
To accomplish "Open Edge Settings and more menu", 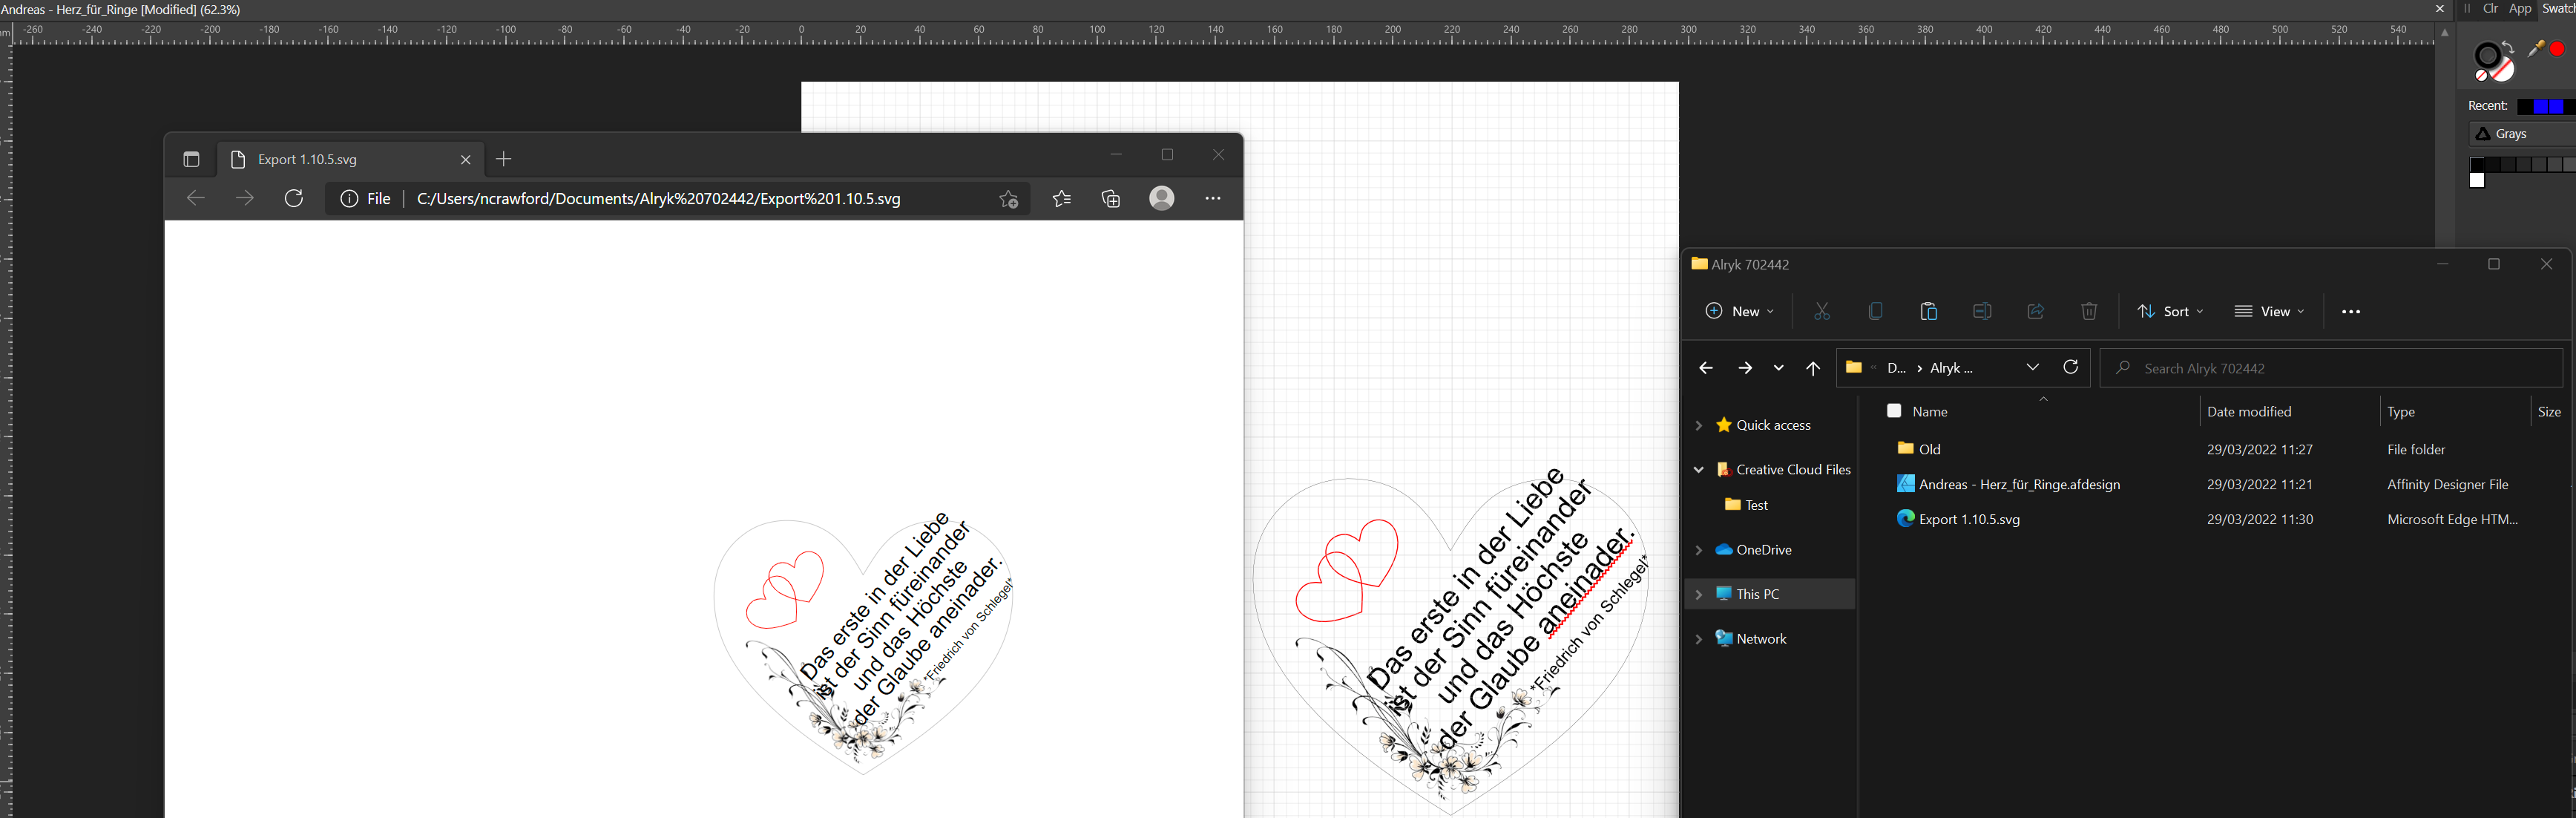I will point(1213,198).
